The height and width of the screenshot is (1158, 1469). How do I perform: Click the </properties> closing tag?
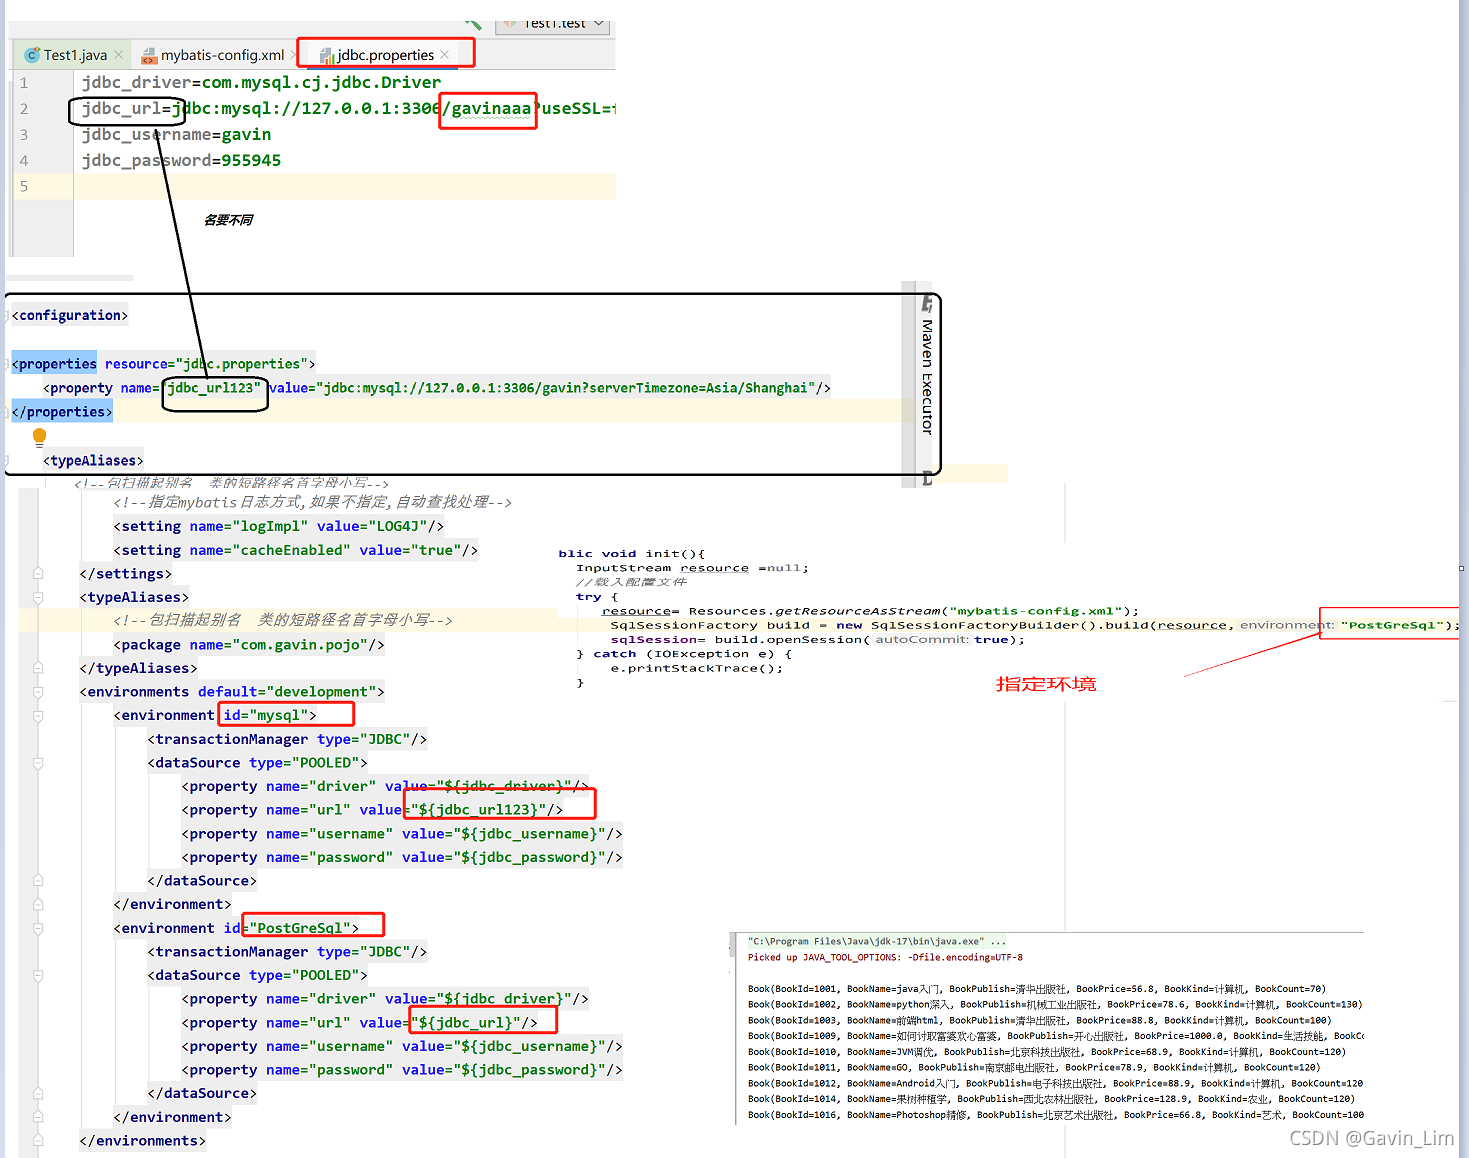point(62,412)
